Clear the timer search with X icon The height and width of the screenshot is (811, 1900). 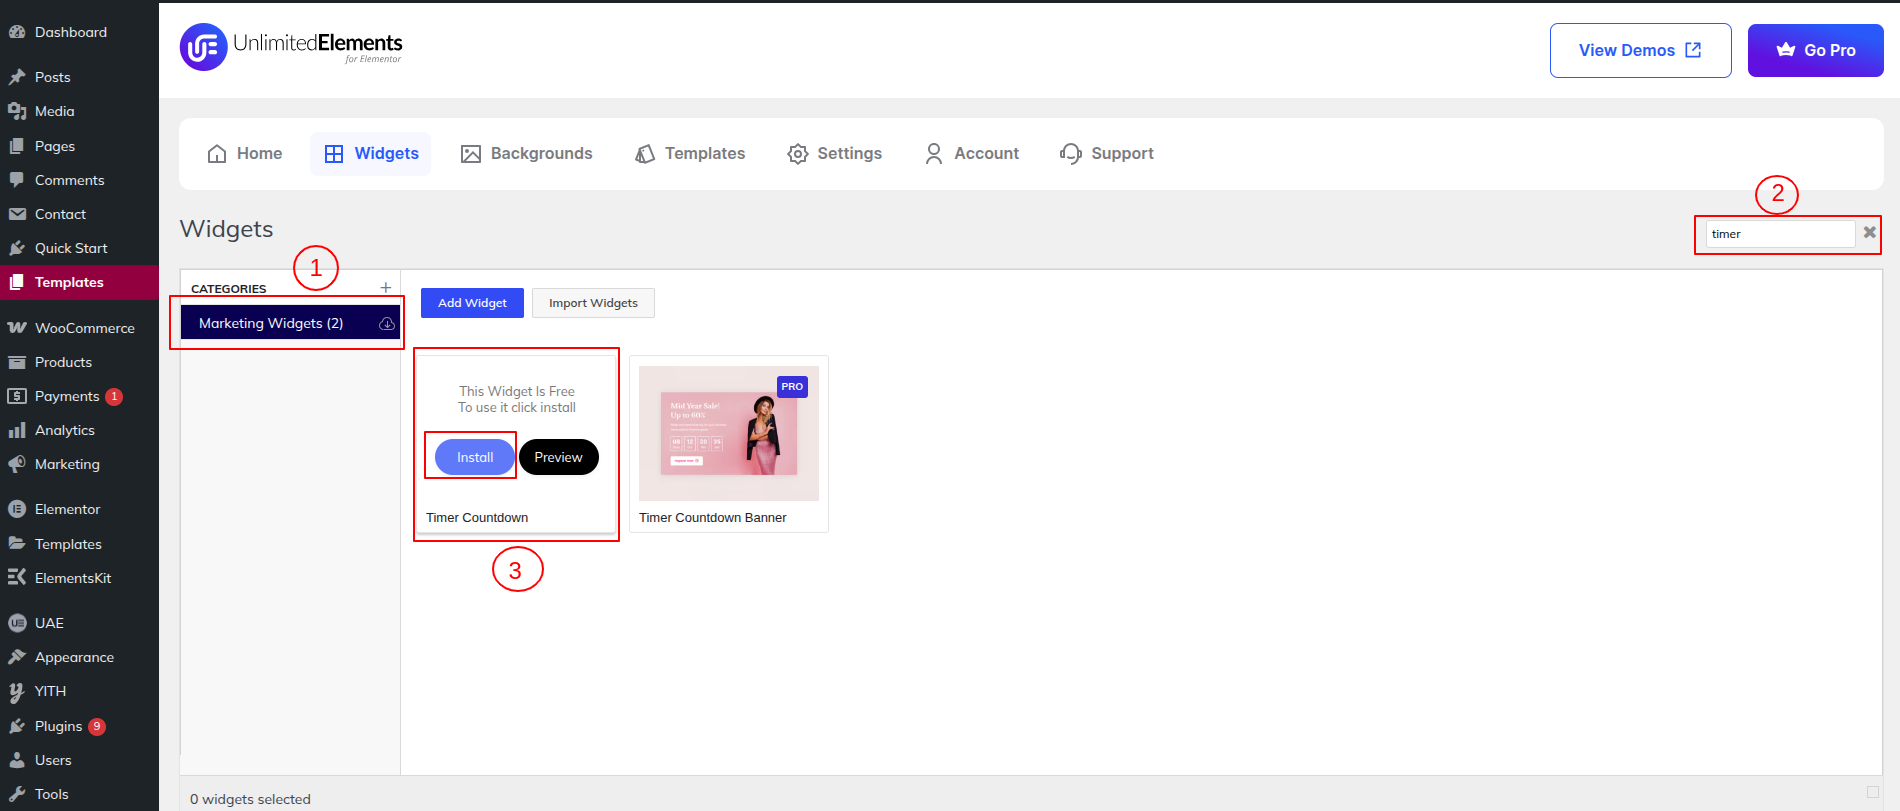click(x=1869, y=233)
